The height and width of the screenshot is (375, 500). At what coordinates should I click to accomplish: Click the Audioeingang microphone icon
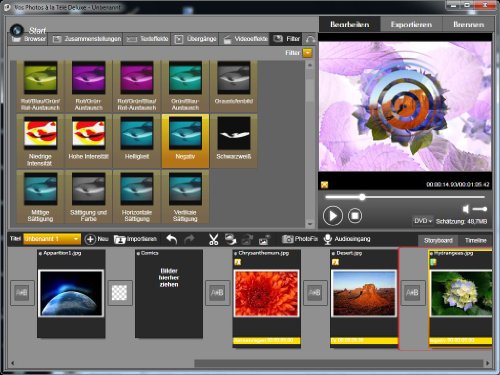pyautogui.click(x=328, y=239)
